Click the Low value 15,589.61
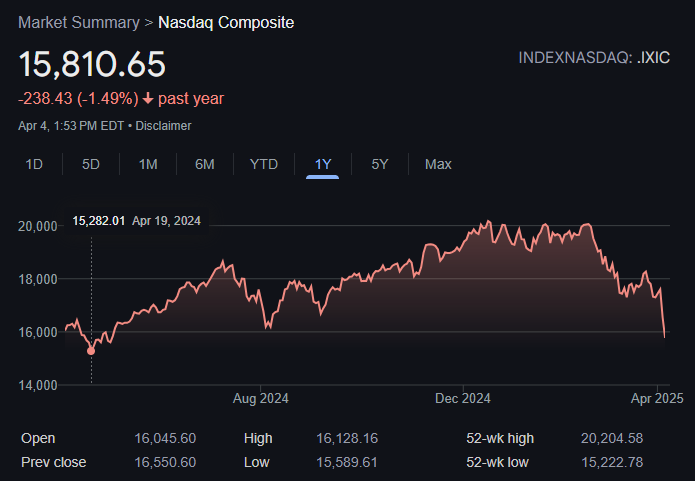 [x=347, y=462]
